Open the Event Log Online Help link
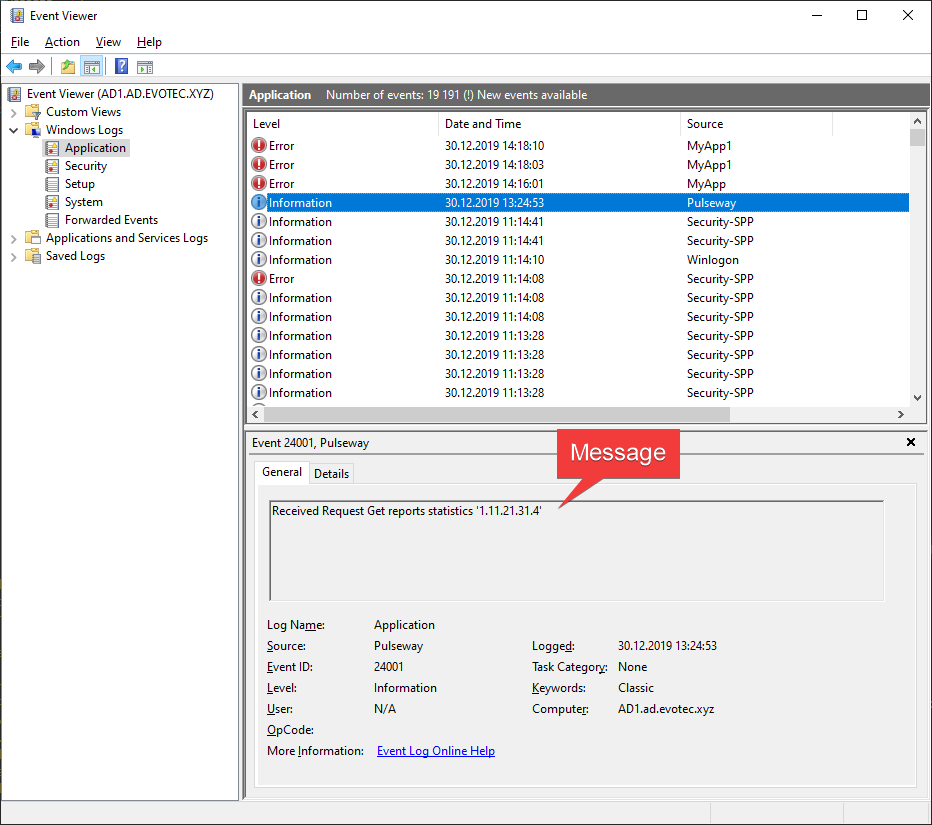The width and height of the screenshot is (932, 825). [x=435, y=751]
